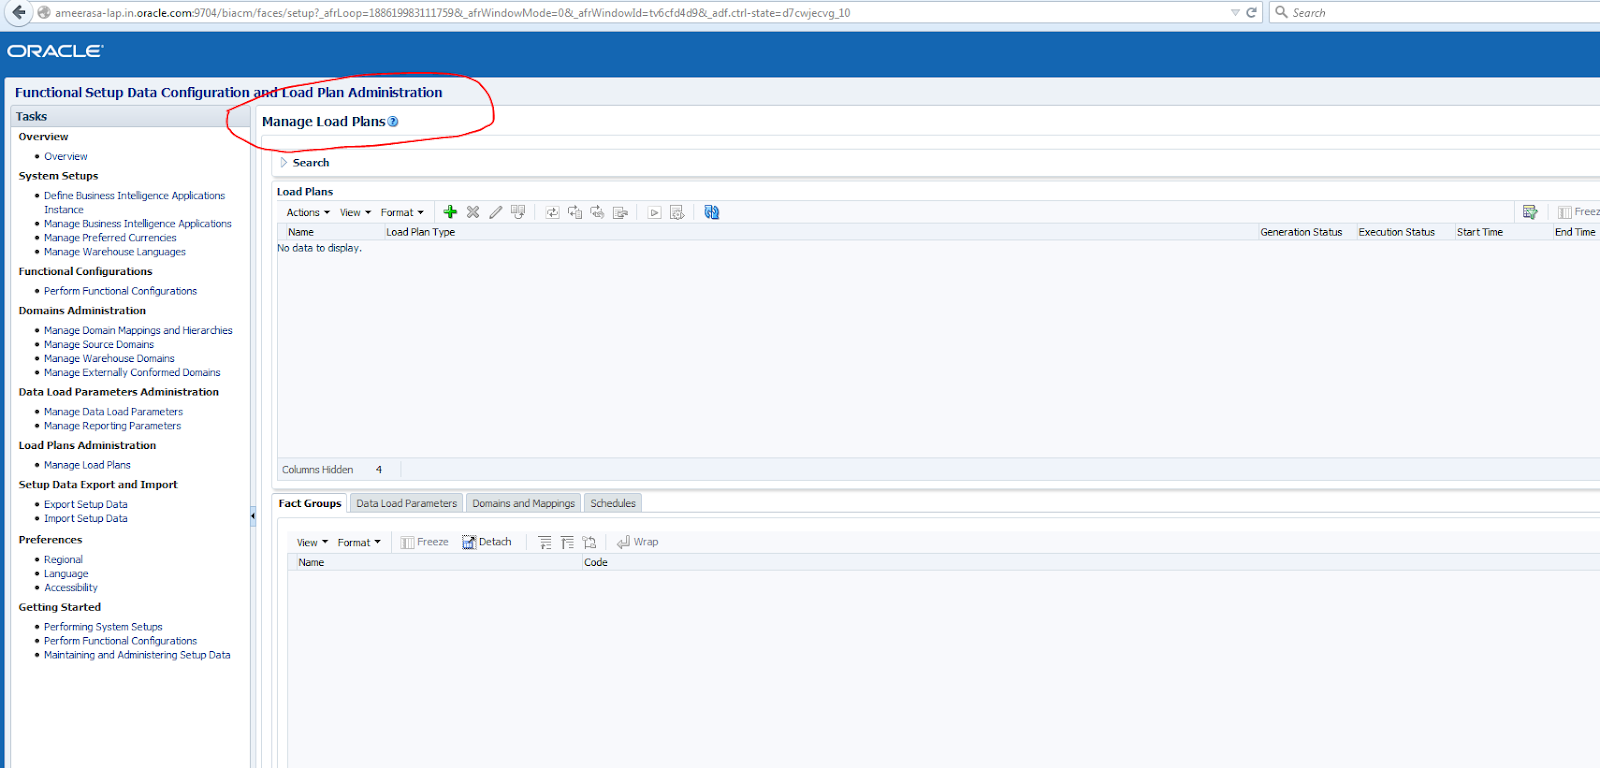
Task: Click the Load Plan Type column header
Action: coord(820,232)
